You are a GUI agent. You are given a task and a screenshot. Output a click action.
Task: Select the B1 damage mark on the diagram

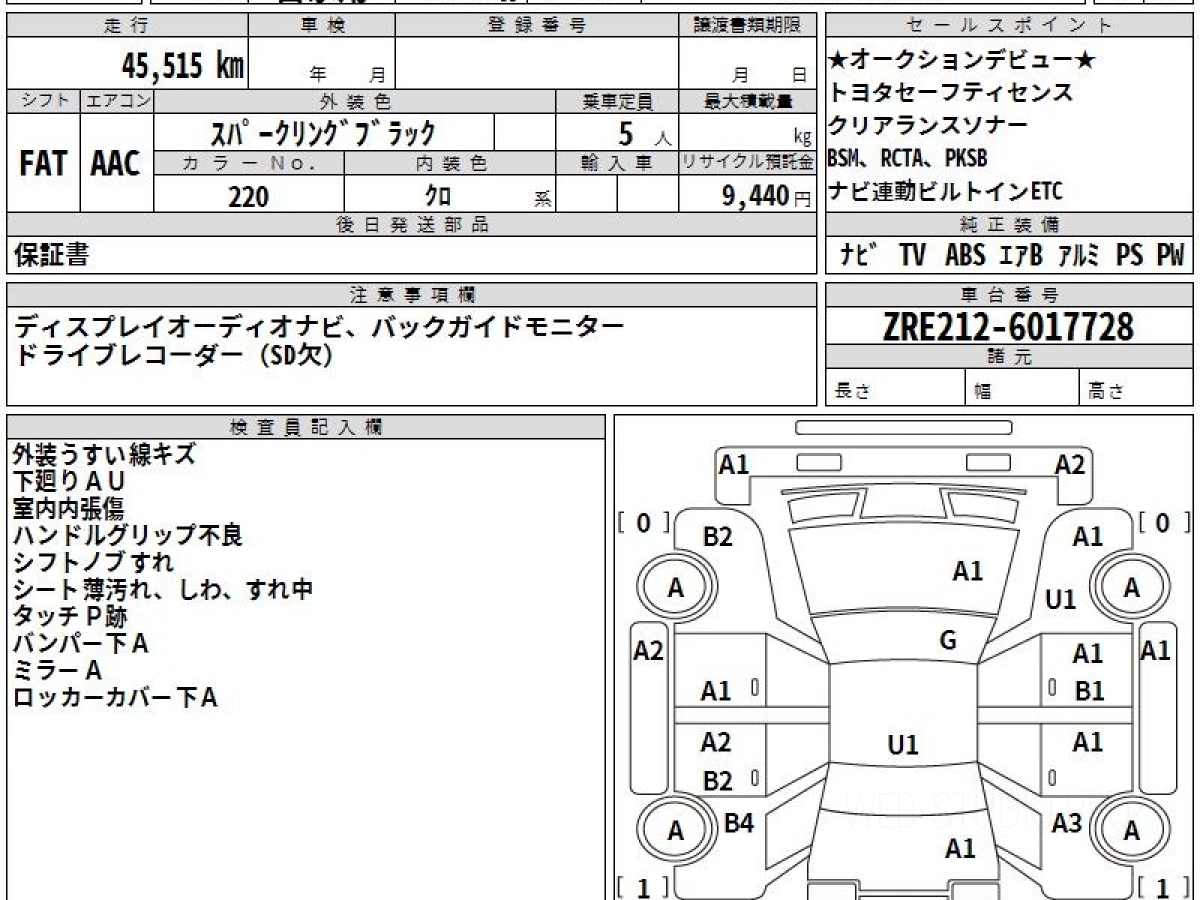(1089, 690)
